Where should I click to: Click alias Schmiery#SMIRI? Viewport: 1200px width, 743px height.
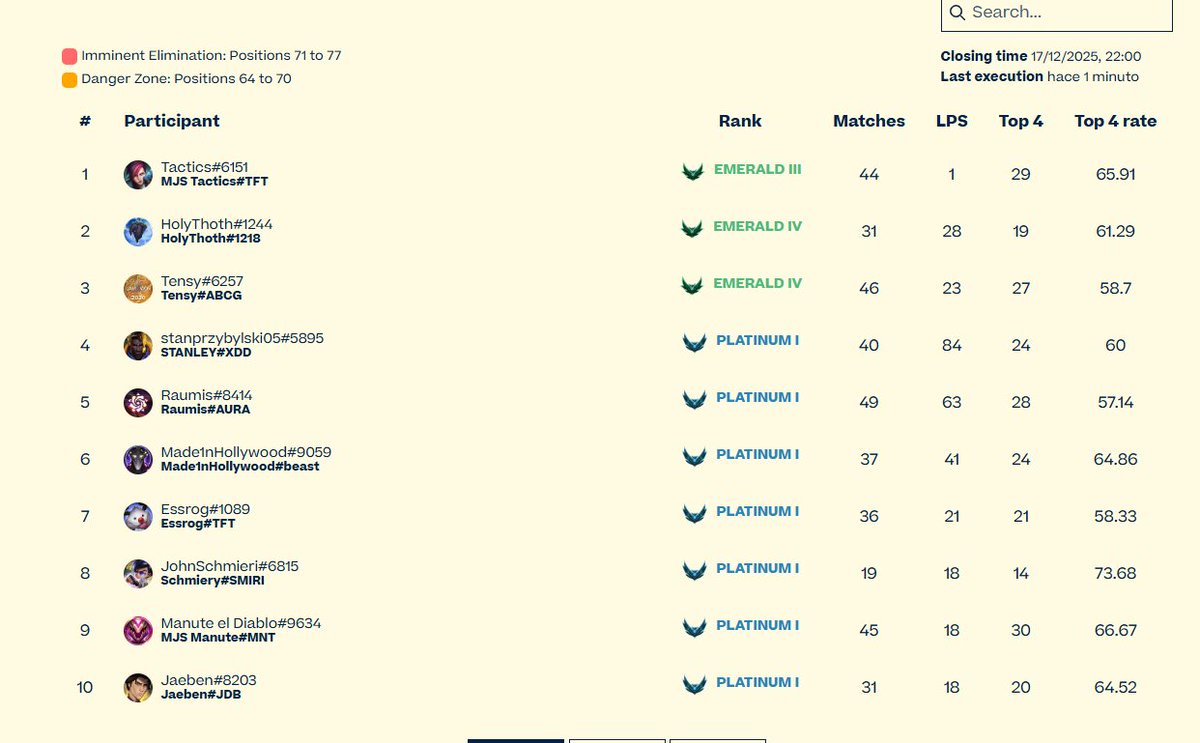coord(213,581)
